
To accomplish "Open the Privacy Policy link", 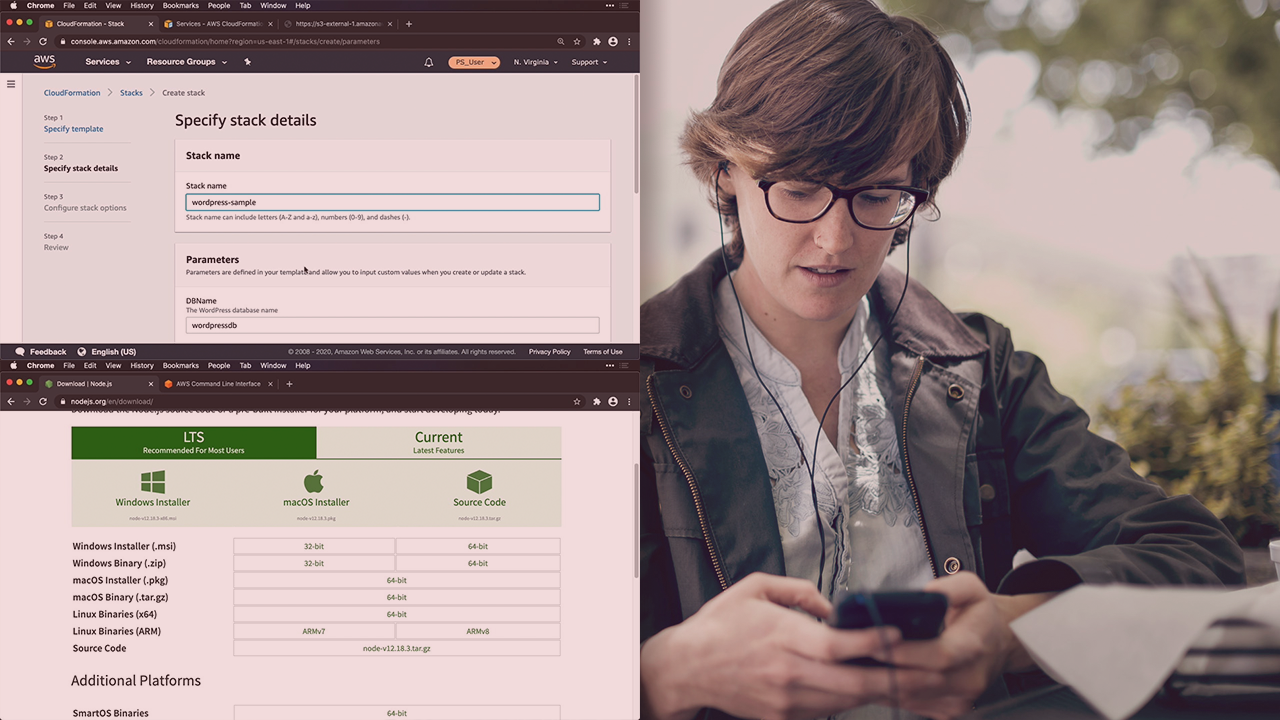I will point(549,352).
